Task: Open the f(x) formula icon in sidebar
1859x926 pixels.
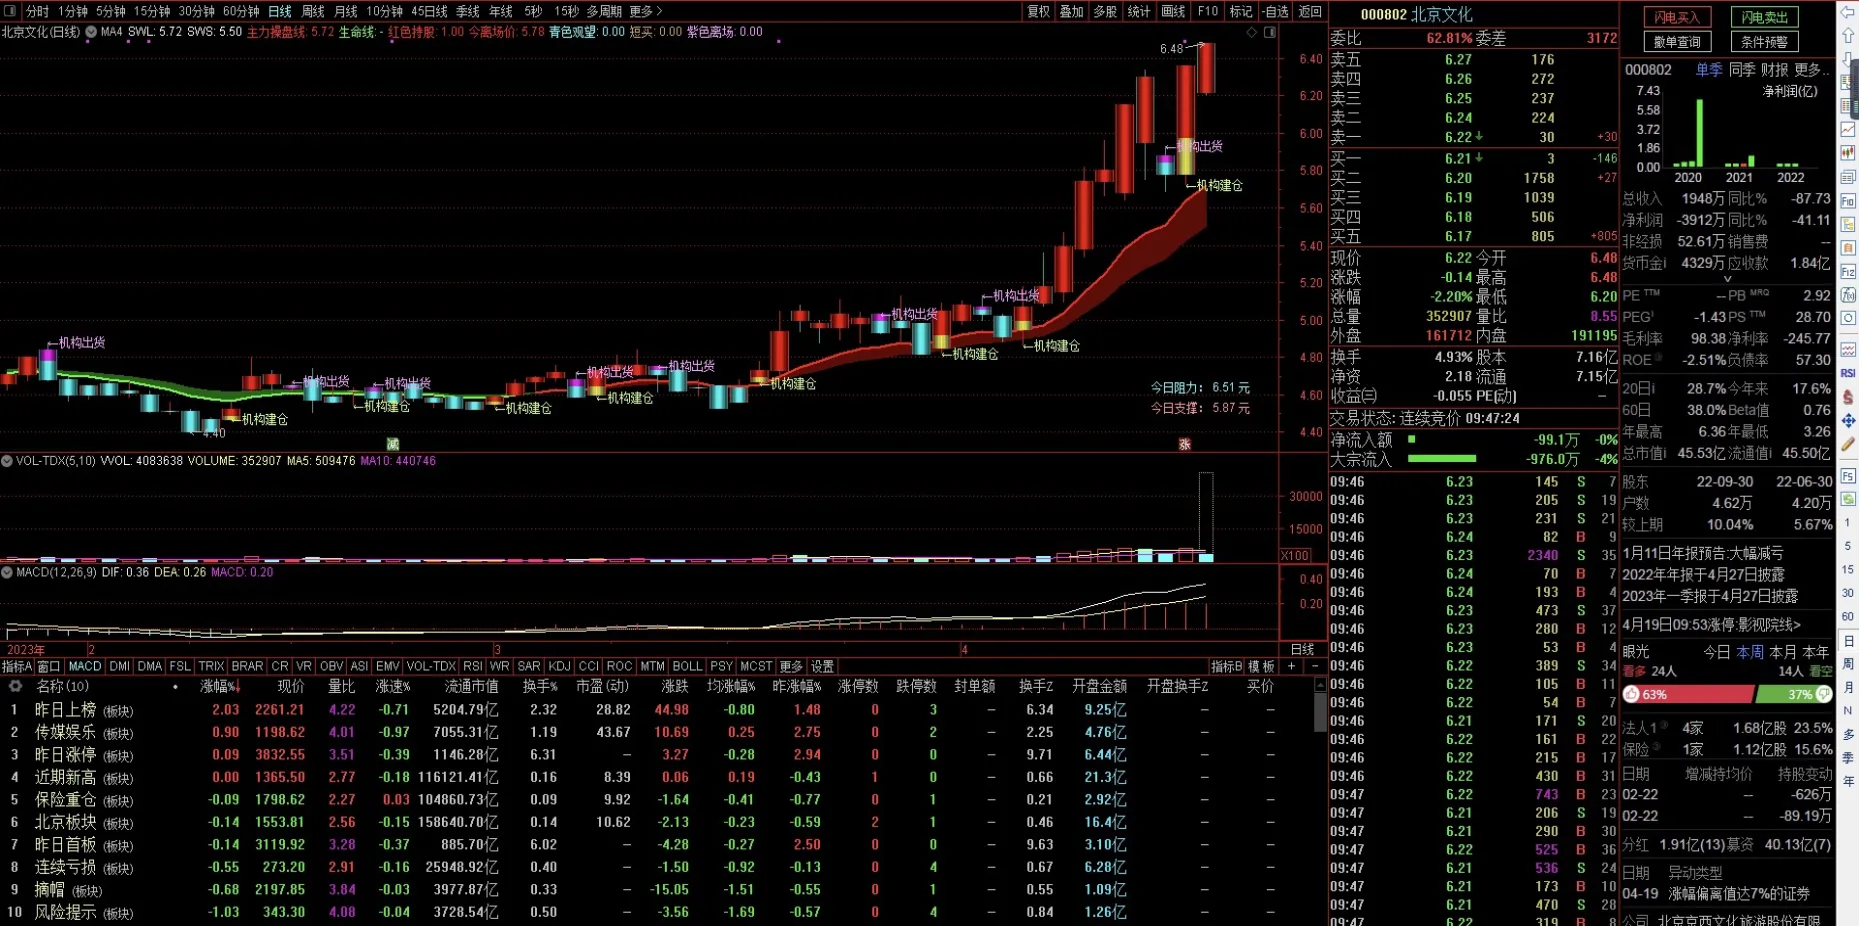Action: click(1848, 293)
